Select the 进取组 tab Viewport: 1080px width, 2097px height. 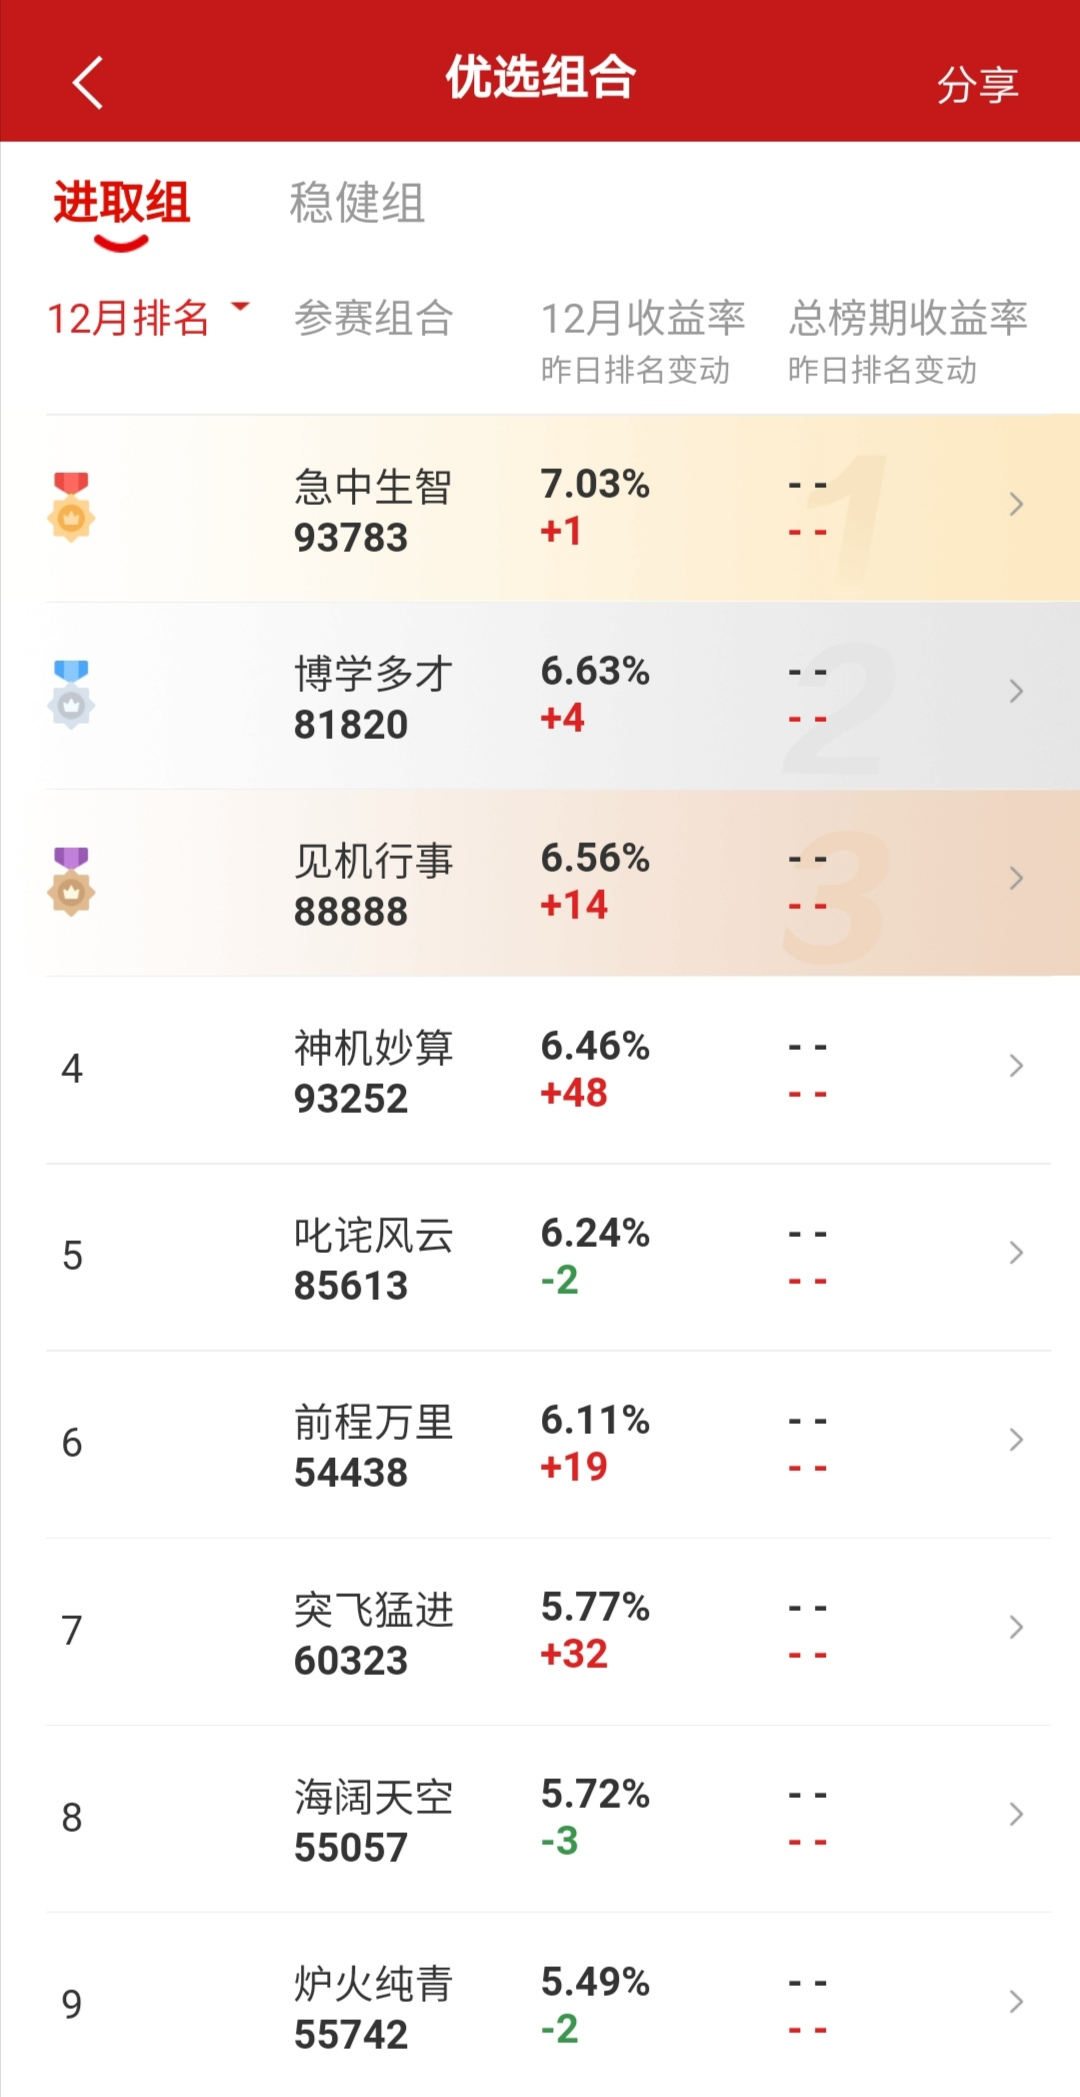tap(121, 203)
